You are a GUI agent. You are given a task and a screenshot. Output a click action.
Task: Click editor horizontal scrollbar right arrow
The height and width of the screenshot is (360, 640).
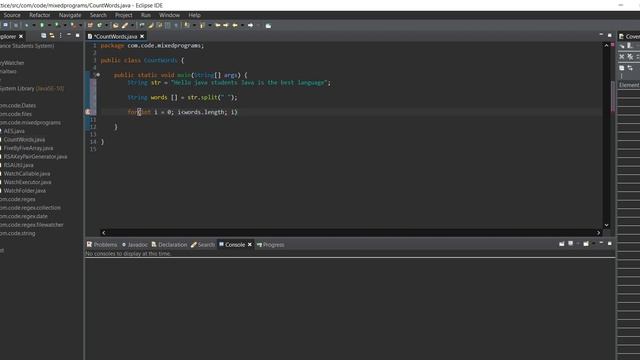598,233
